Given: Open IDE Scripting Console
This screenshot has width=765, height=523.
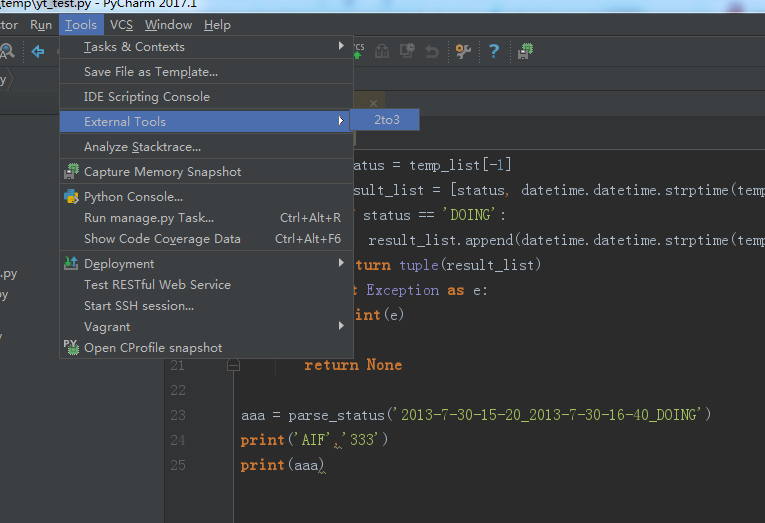Looking at the screenshot, I should (206, 97).
